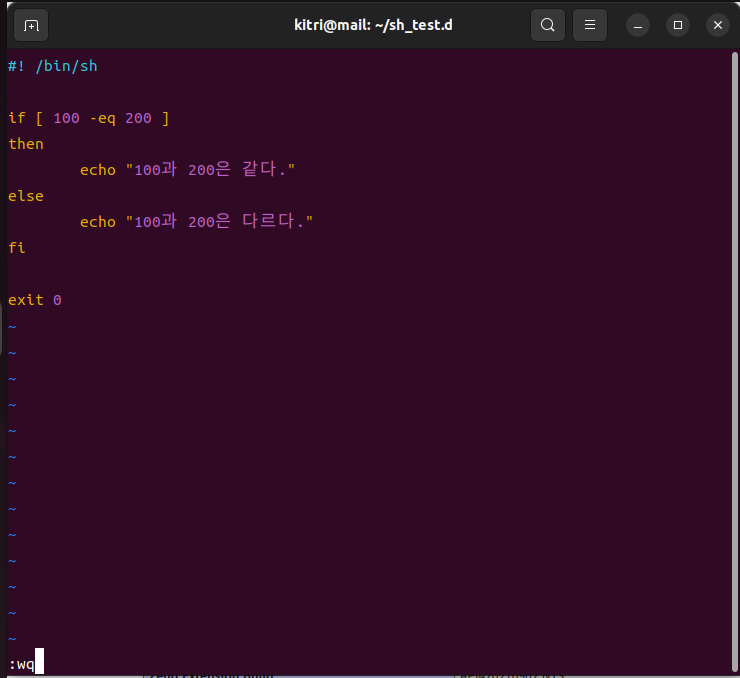Close the terminal window

pos(718,25)
